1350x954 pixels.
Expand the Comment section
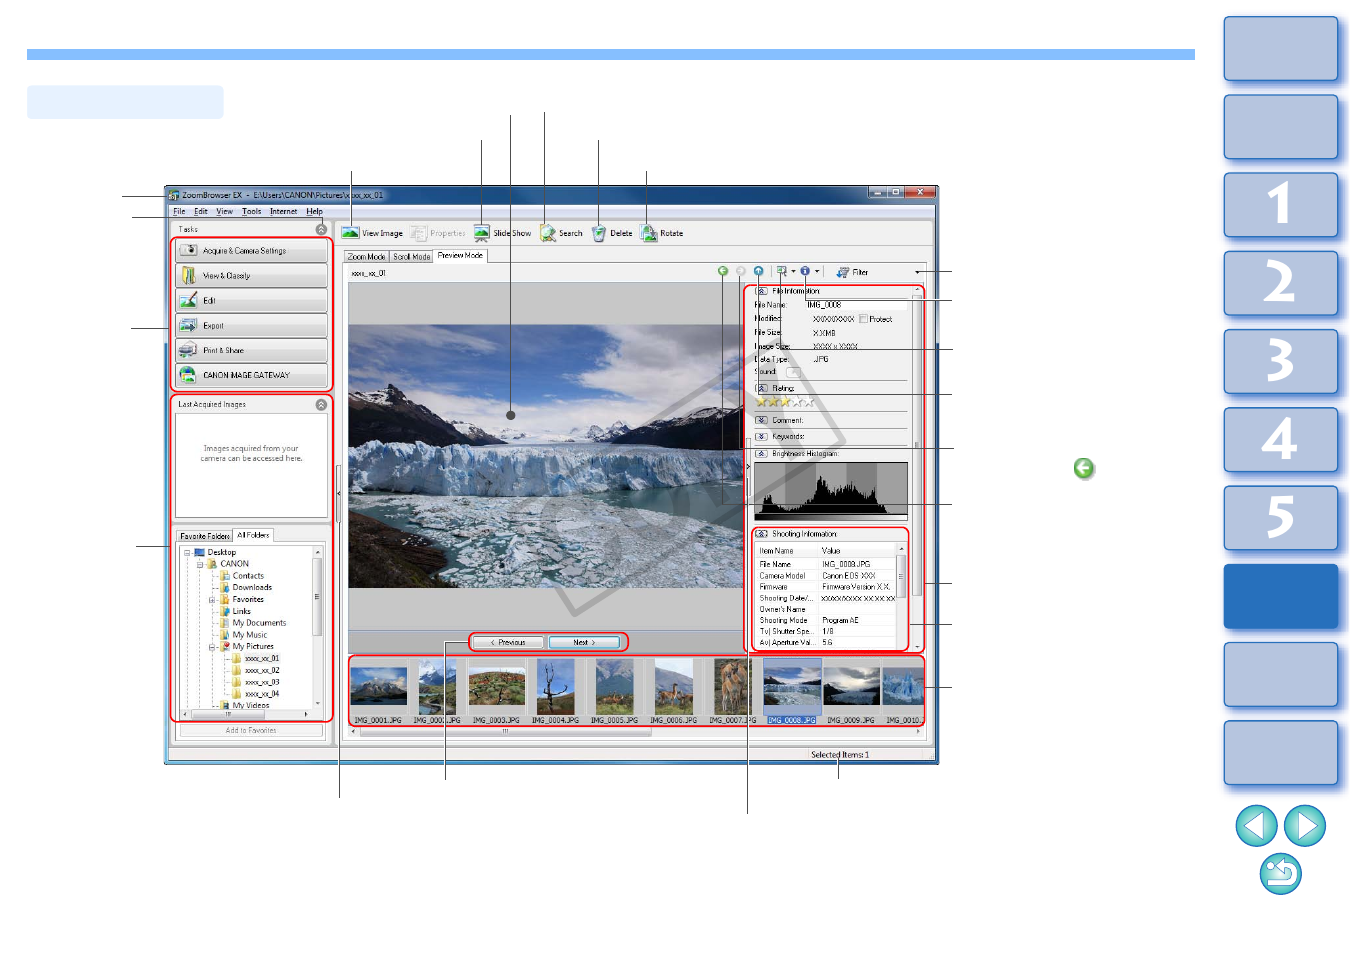click(x=761, y=420)
